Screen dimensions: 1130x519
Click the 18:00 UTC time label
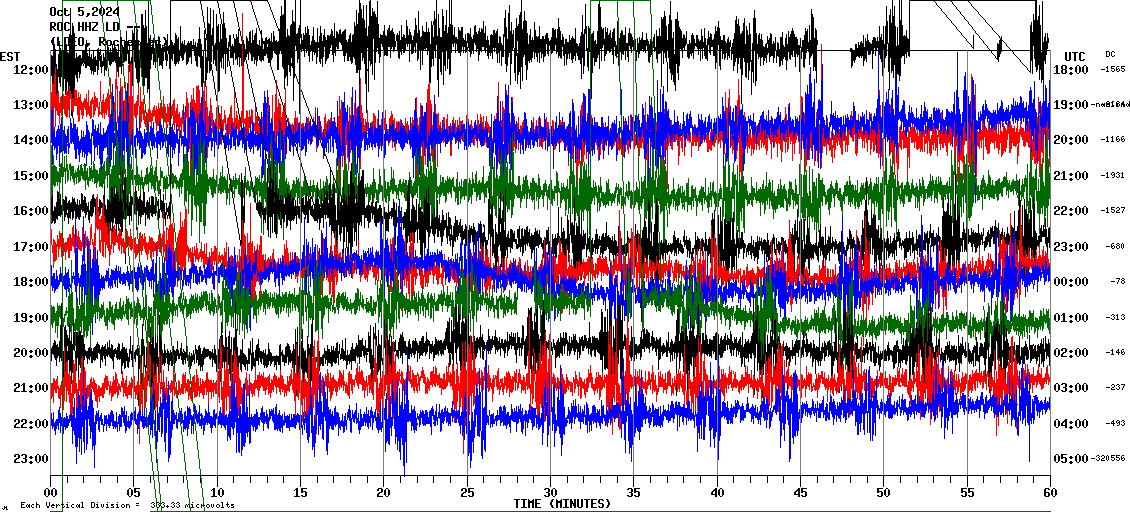[1071, 69]
